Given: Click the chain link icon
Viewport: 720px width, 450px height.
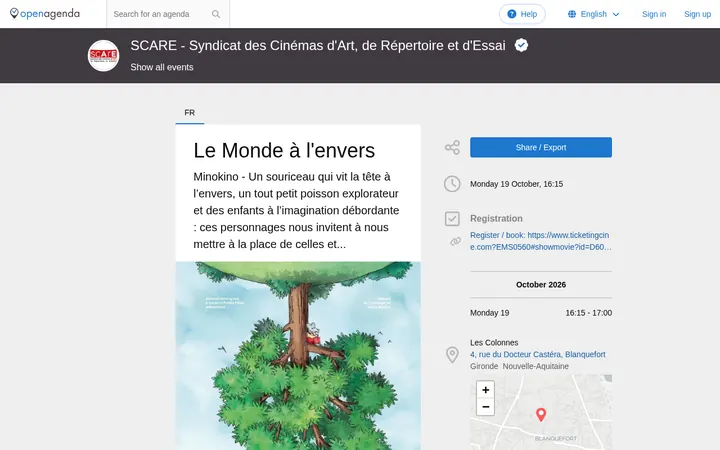Looking at the screenshot, I should 456,241.
